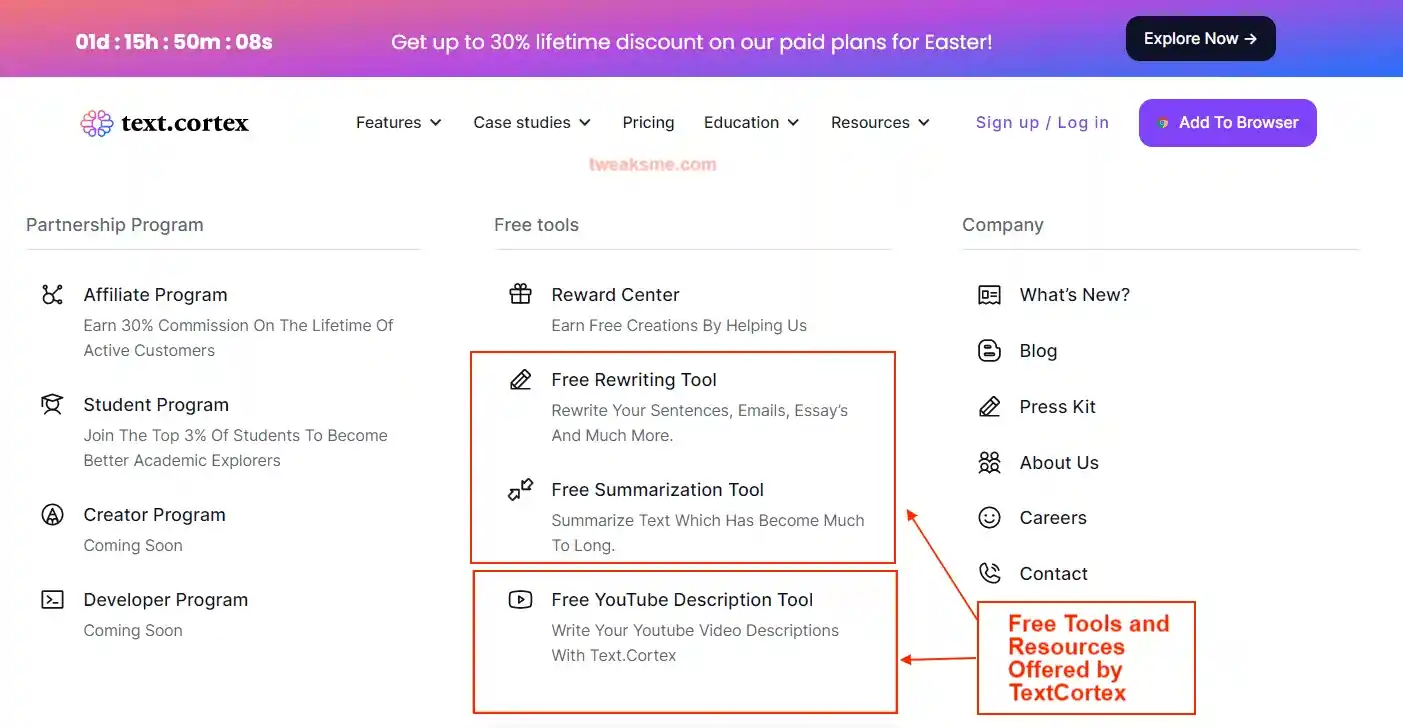Screen dimensions: 1403x728
Task: Open the Careers link
Action: point(1053,517)
